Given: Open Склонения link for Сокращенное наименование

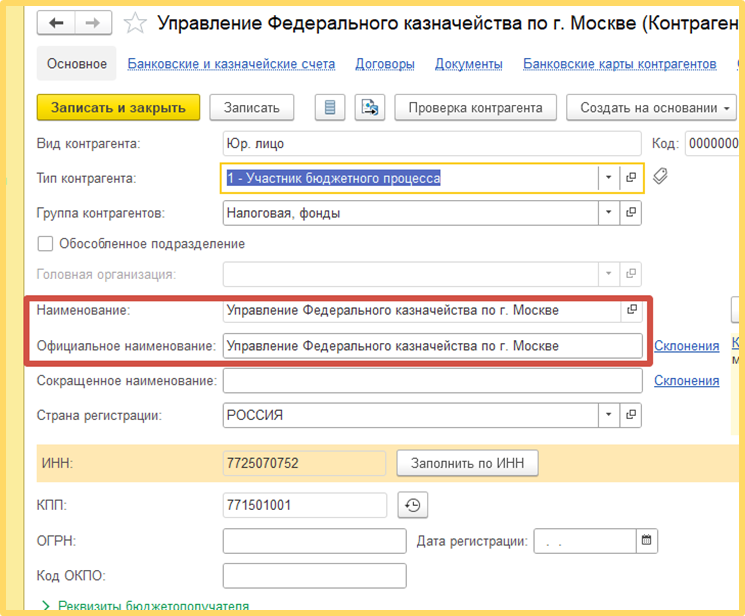Looking at the screenshot, I should tap(687, 380).
